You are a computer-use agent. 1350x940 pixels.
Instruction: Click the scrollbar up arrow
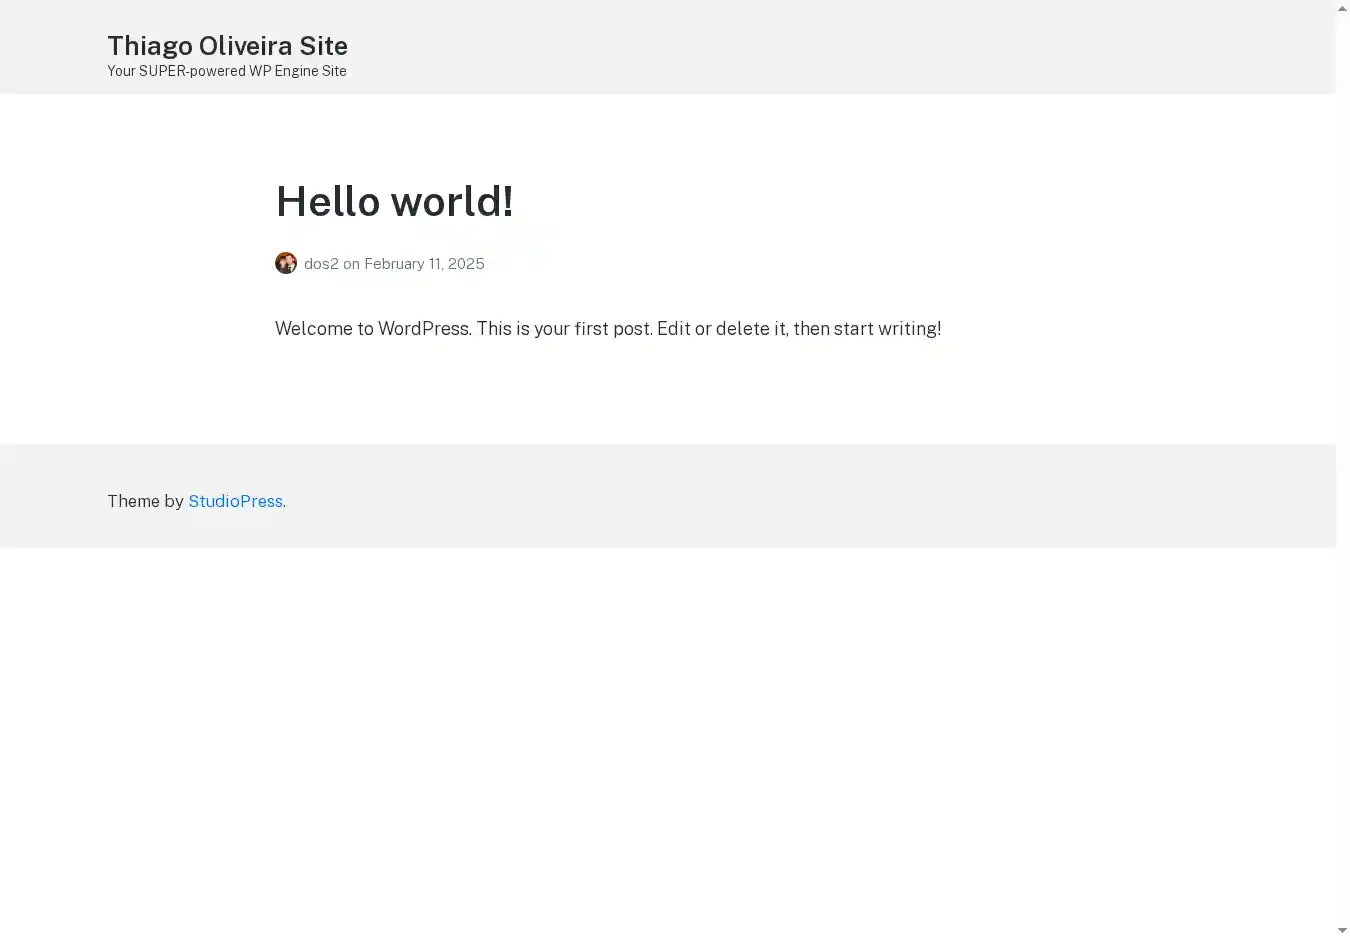(1342, 8)
